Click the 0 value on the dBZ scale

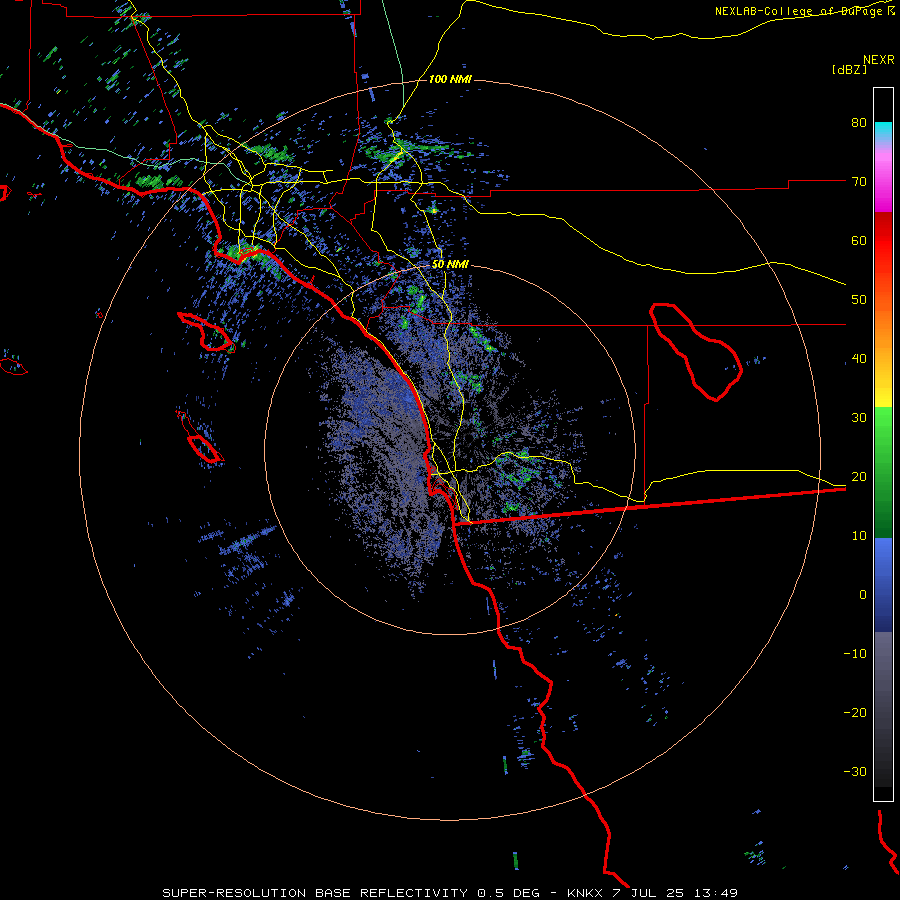863,595
